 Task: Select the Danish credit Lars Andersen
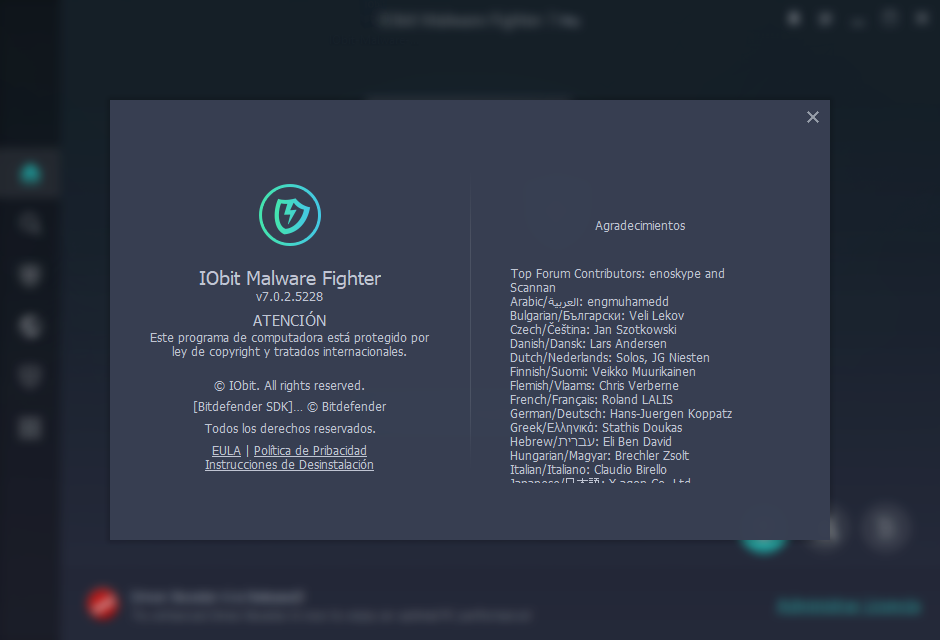point(588,344)
